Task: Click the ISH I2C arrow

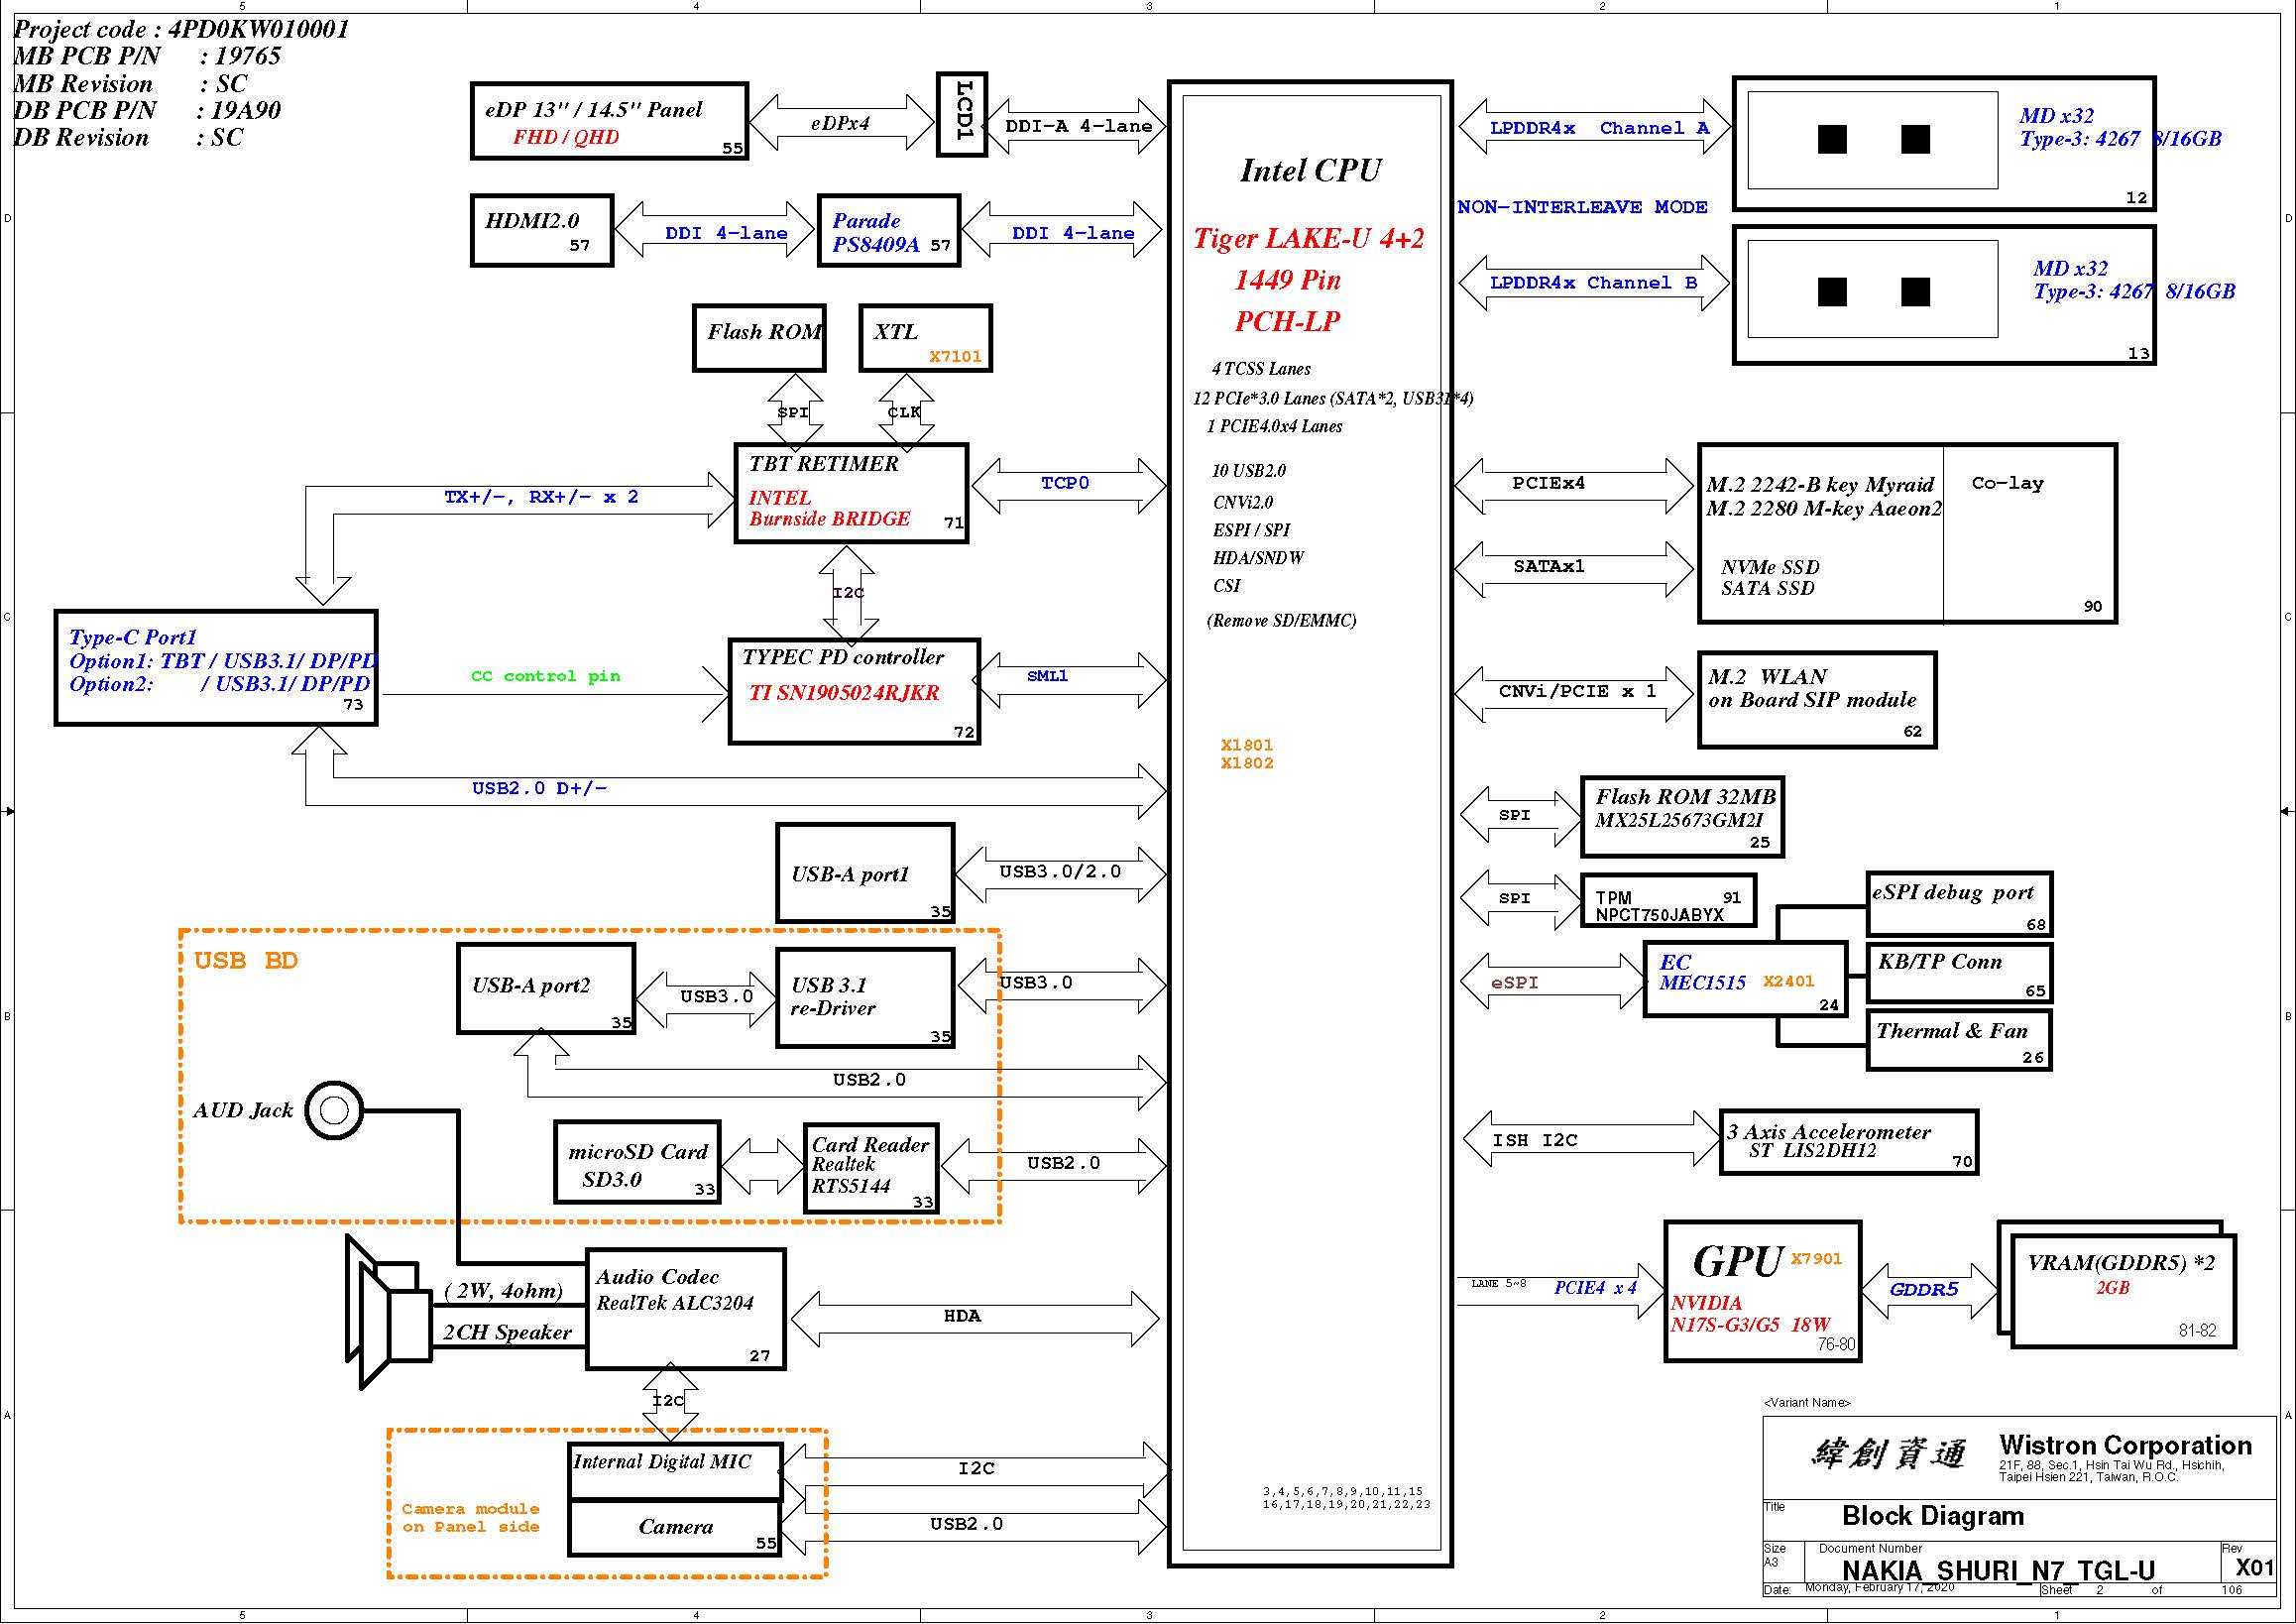Action: click(x=1590, y=1139)
